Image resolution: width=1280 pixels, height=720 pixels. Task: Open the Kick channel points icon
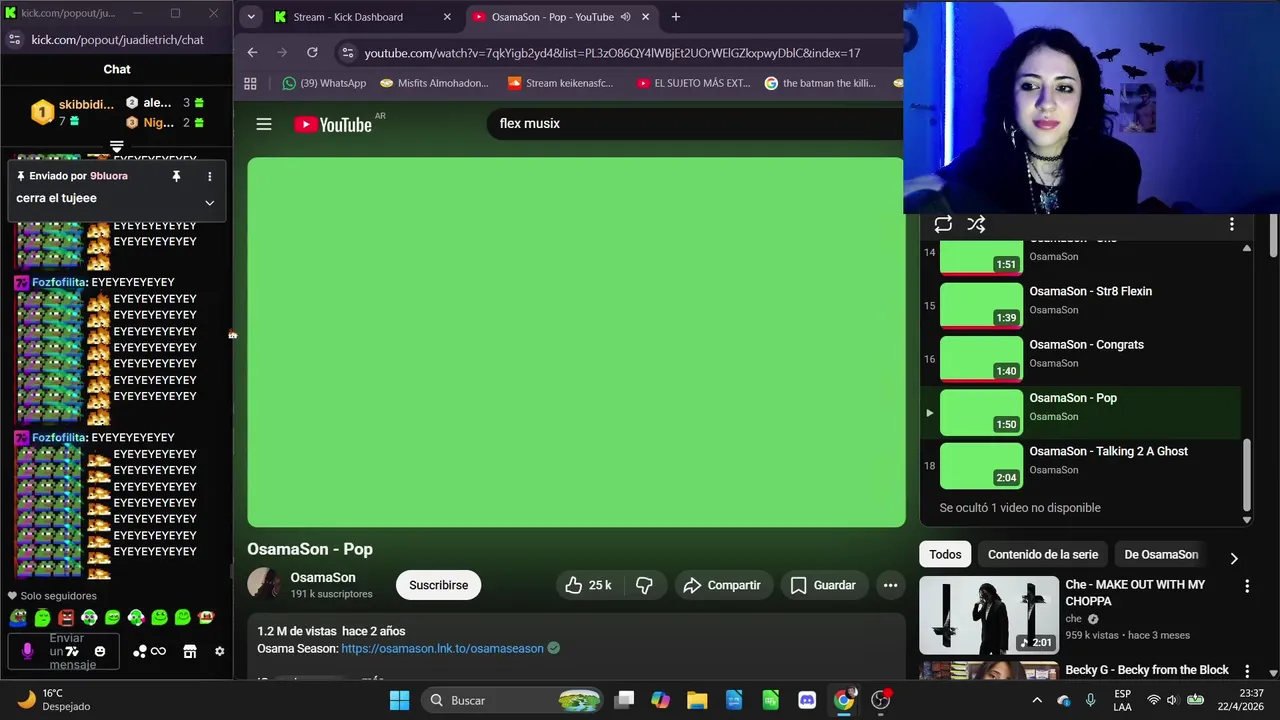pos(149,652)
